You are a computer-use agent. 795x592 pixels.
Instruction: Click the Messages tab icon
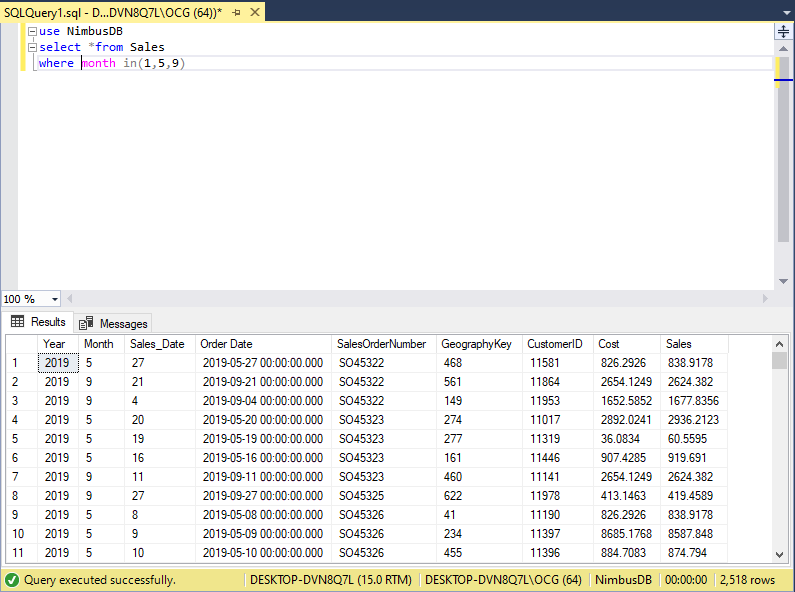pos(86,323)
